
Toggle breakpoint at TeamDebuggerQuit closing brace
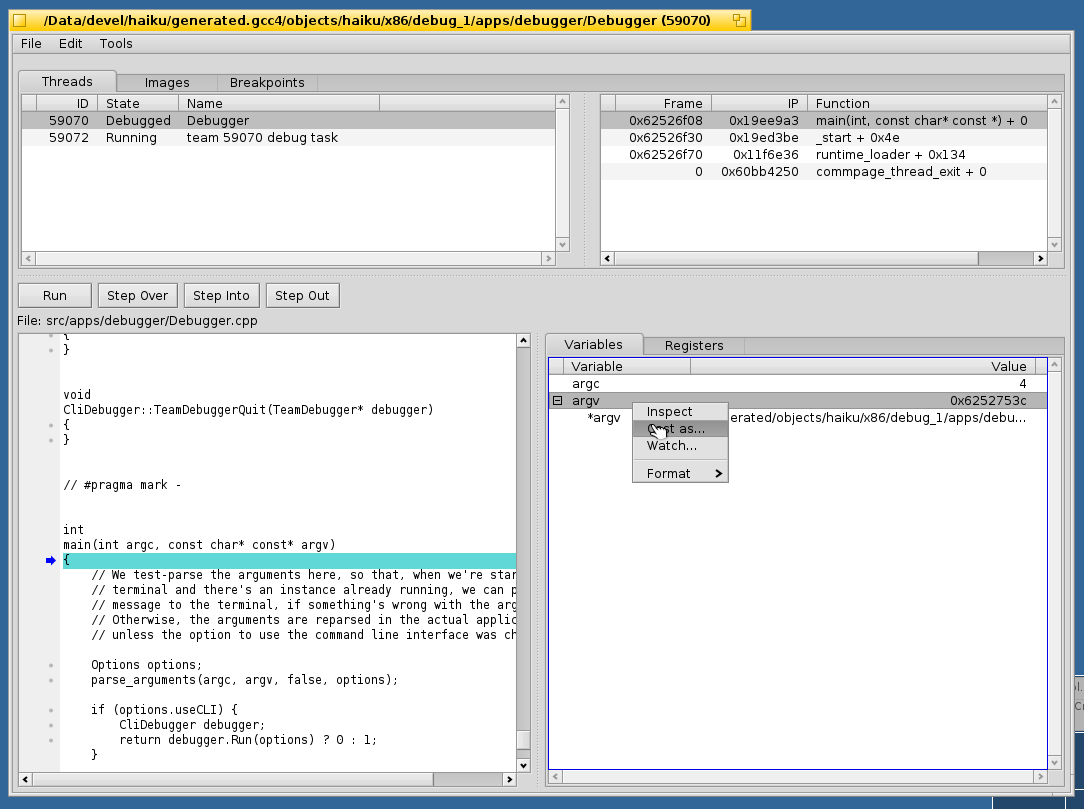[50, 440]
